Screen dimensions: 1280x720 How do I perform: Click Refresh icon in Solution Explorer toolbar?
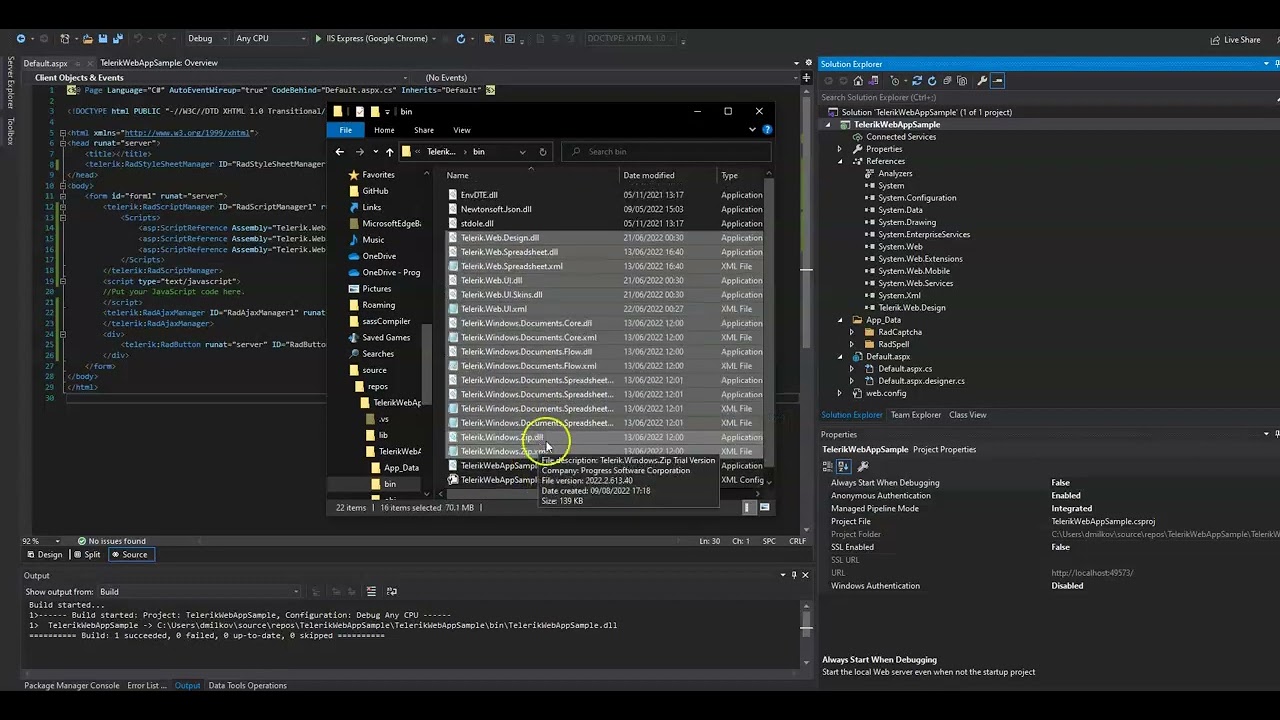click(x=932, y=81)
